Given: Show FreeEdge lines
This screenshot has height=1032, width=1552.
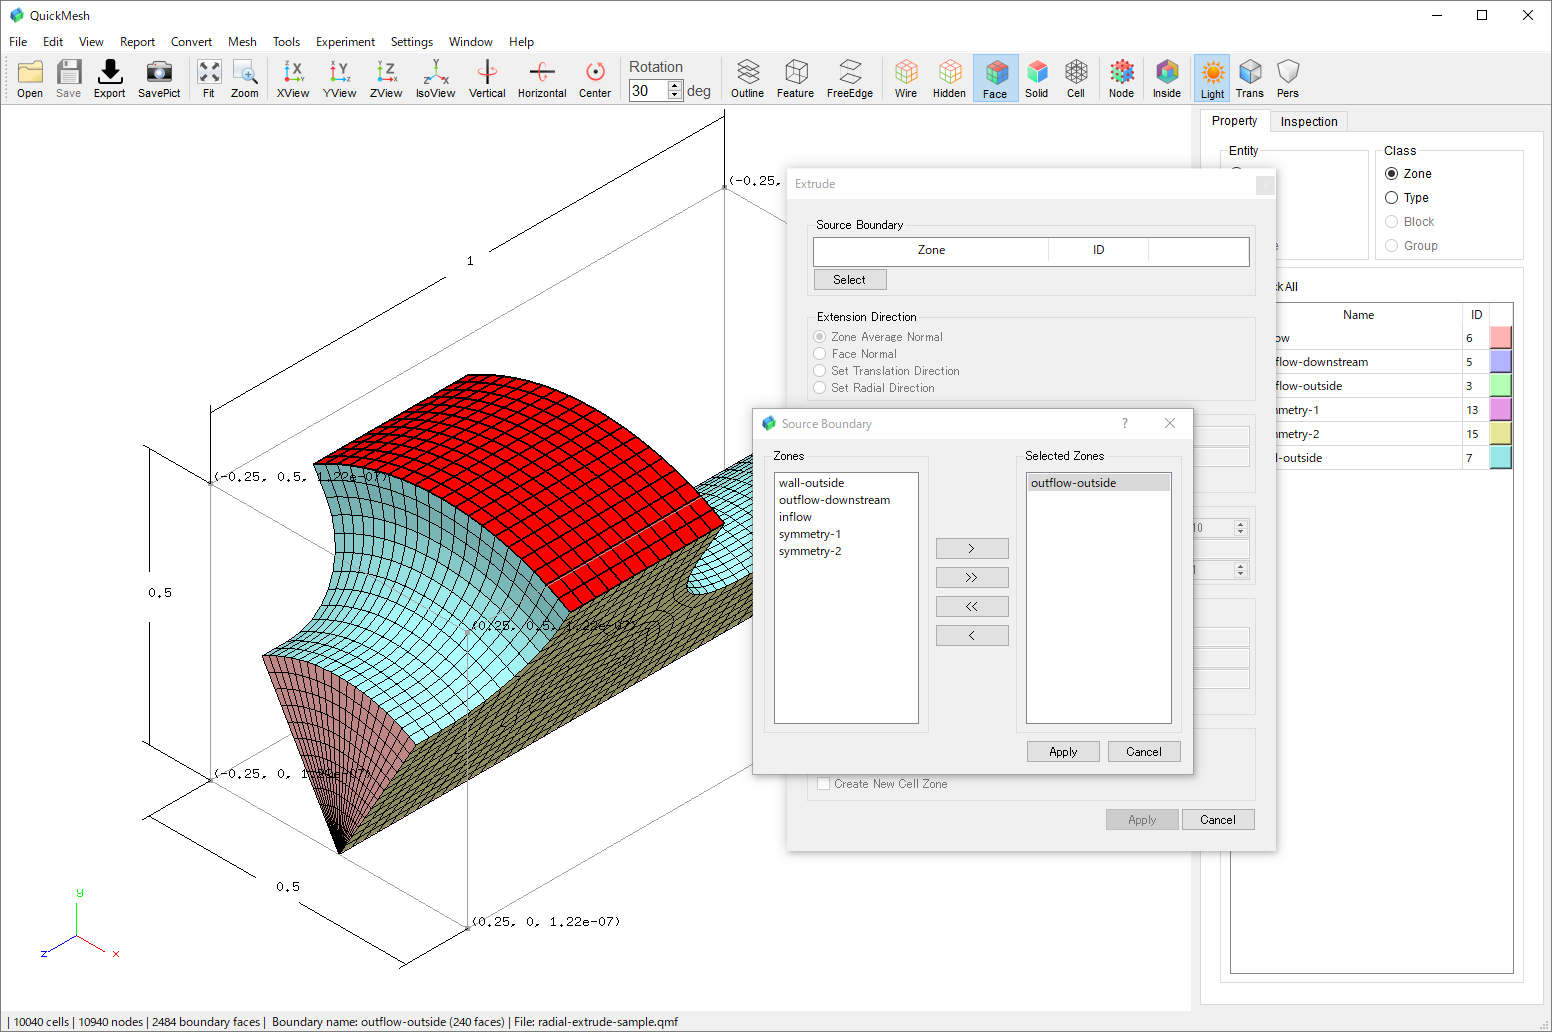Looking at the screenshot, I should [x=849, y=78].
